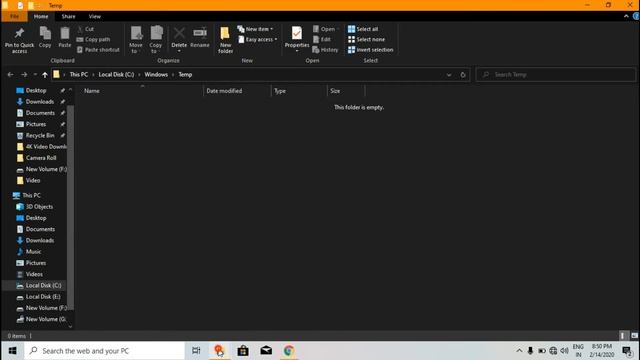Switch to large icons view in status bar

click(634, 336)
